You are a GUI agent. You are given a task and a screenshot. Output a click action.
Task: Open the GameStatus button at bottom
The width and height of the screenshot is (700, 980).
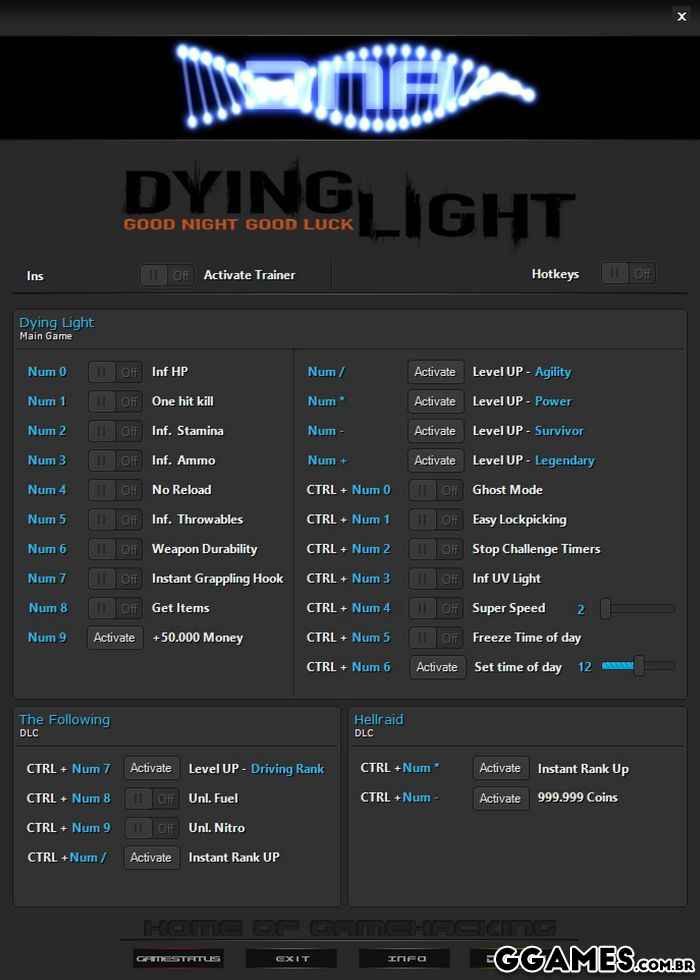coord(178,958)
